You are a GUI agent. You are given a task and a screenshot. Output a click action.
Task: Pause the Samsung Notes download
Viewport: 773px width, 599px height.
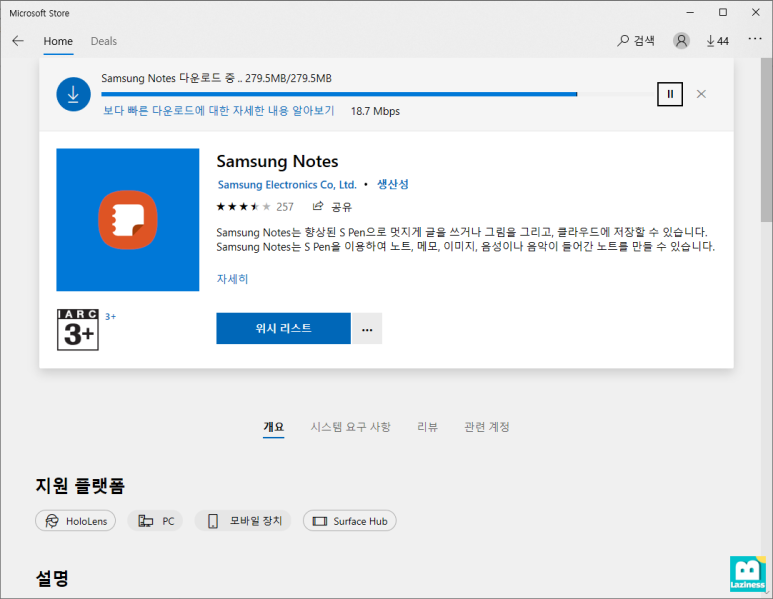(x=669, y=94)
